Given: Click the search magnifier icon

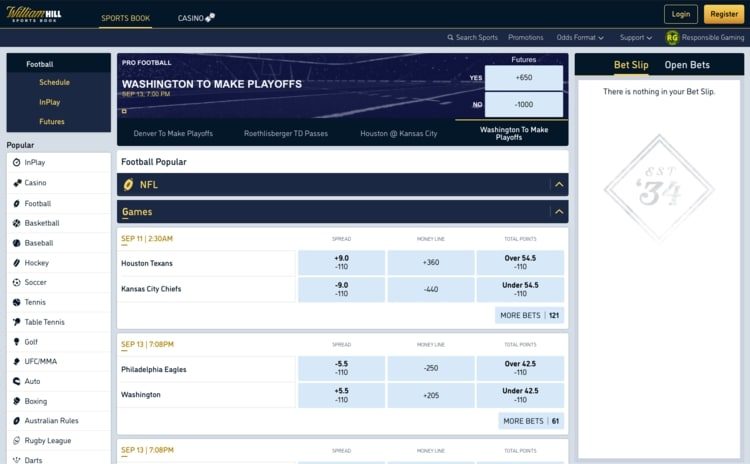Looking at the screenshot, I should tap(450, 37).
